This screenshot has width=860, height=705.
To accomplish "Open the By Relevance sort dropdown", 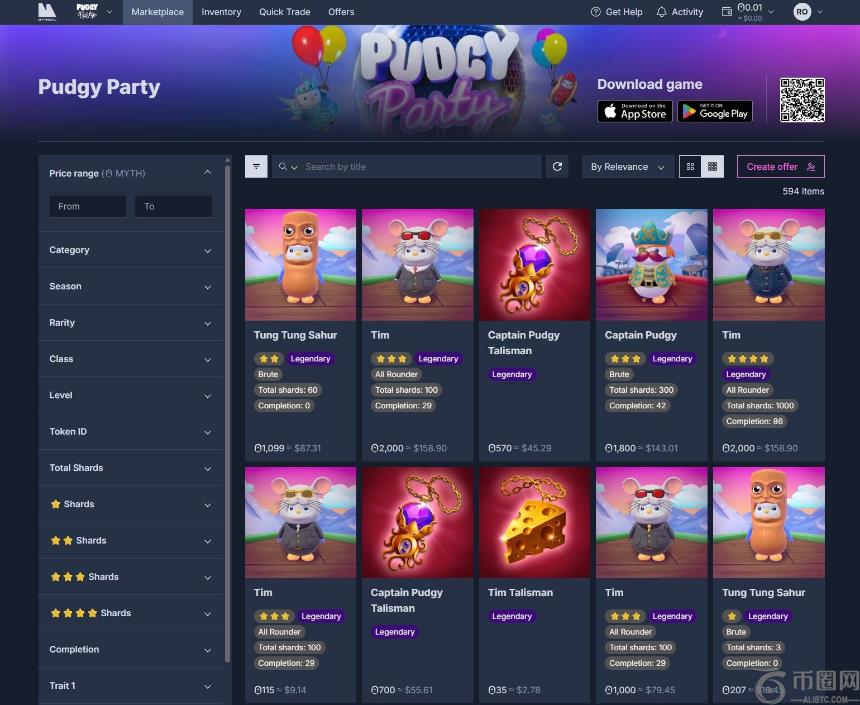I will pos(627,166).
